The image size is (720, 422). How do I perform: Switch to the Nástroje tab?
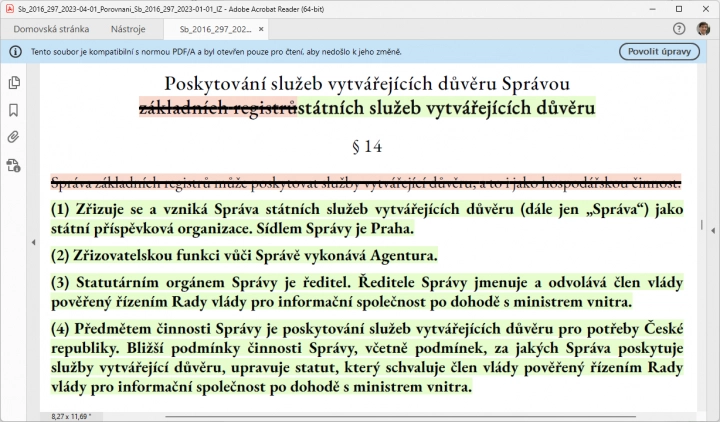[x=128, y=29]
